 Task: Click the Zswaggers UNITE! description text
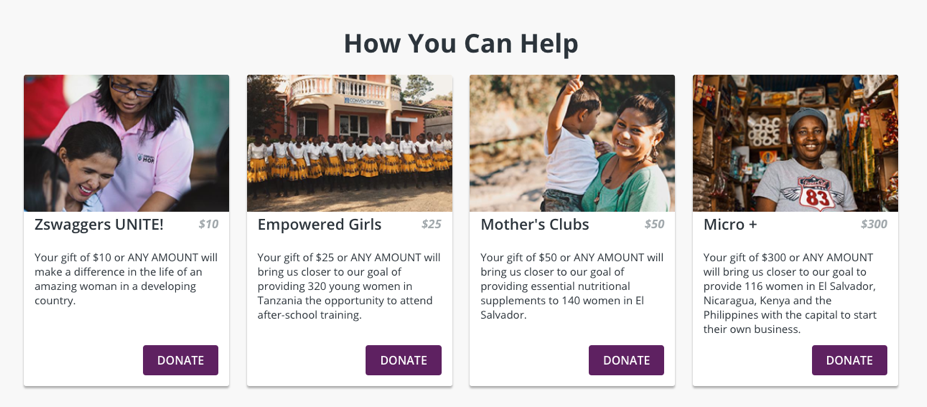(126, 278)
